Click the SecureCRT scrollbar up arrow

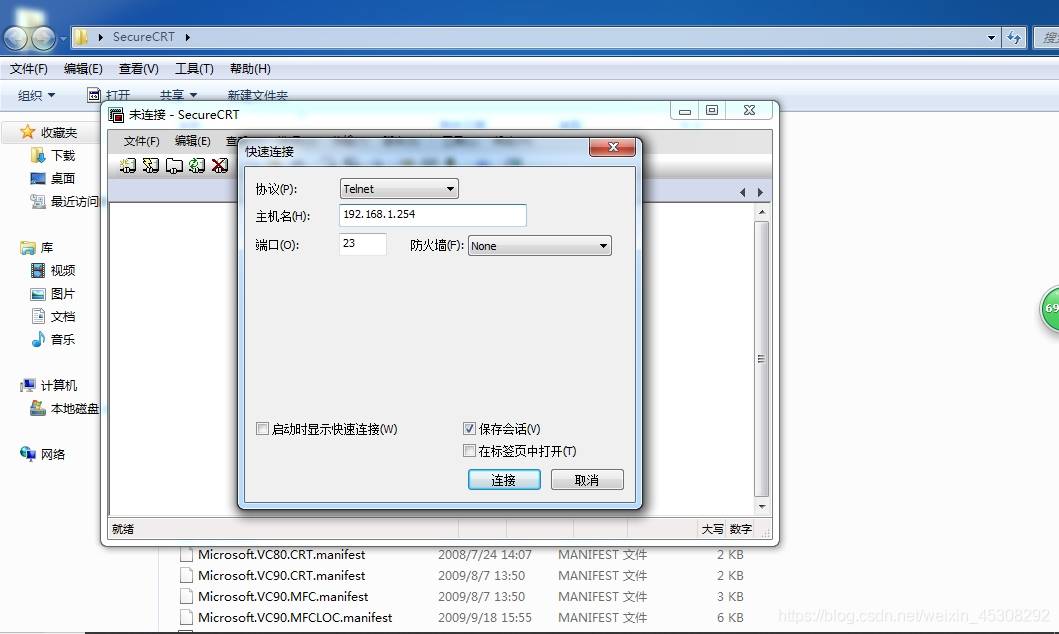[x=761, y=212]
